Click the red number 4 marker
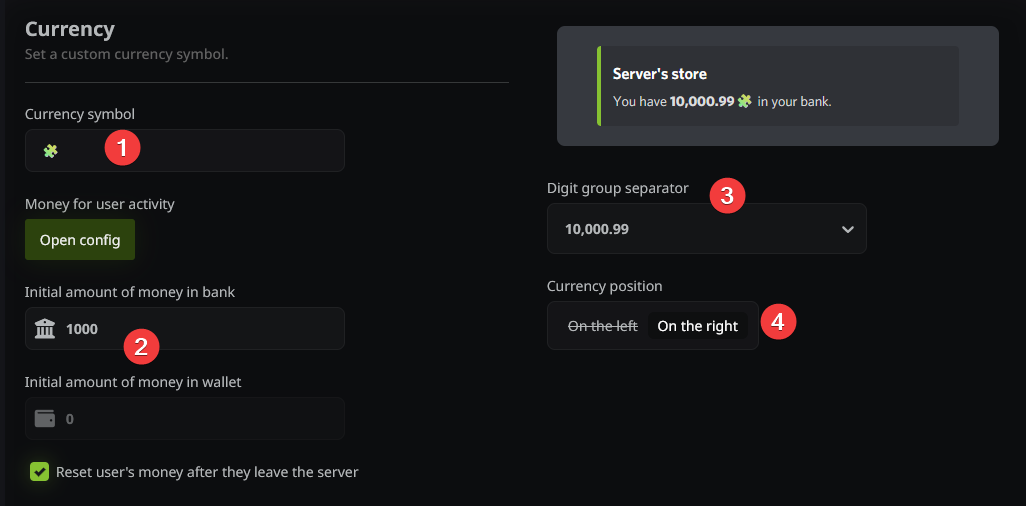 tap(778, 322)
